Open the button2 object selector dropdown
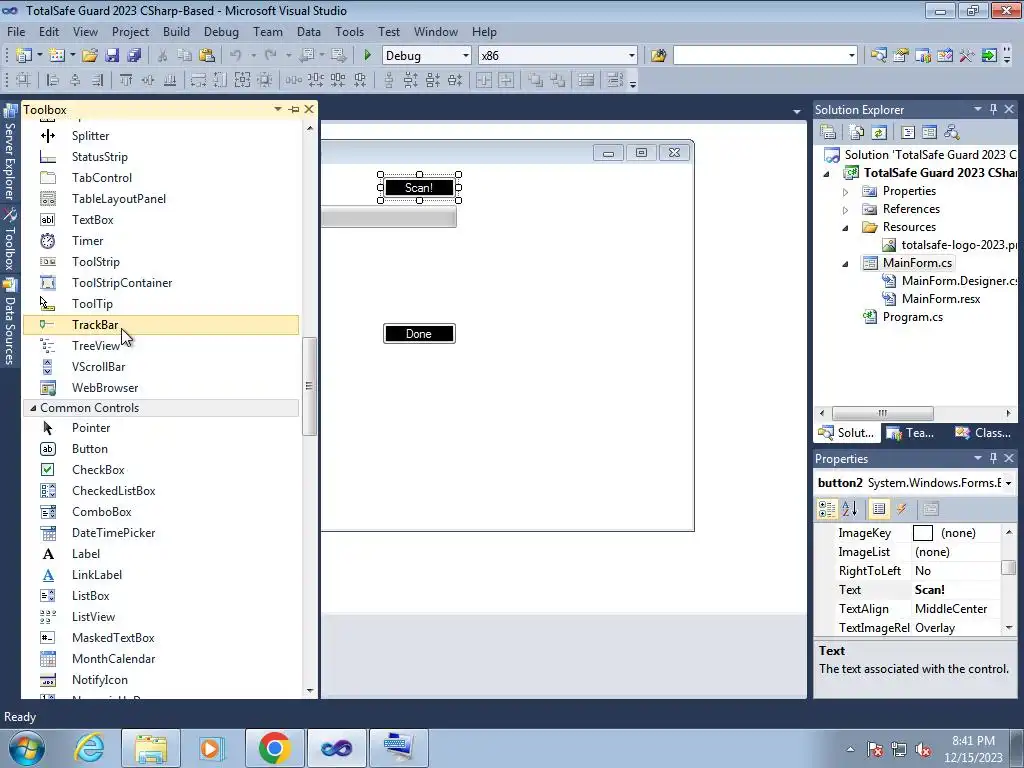The height and width of the screenshot is (768, 1024). click(x=1008, y=483)
